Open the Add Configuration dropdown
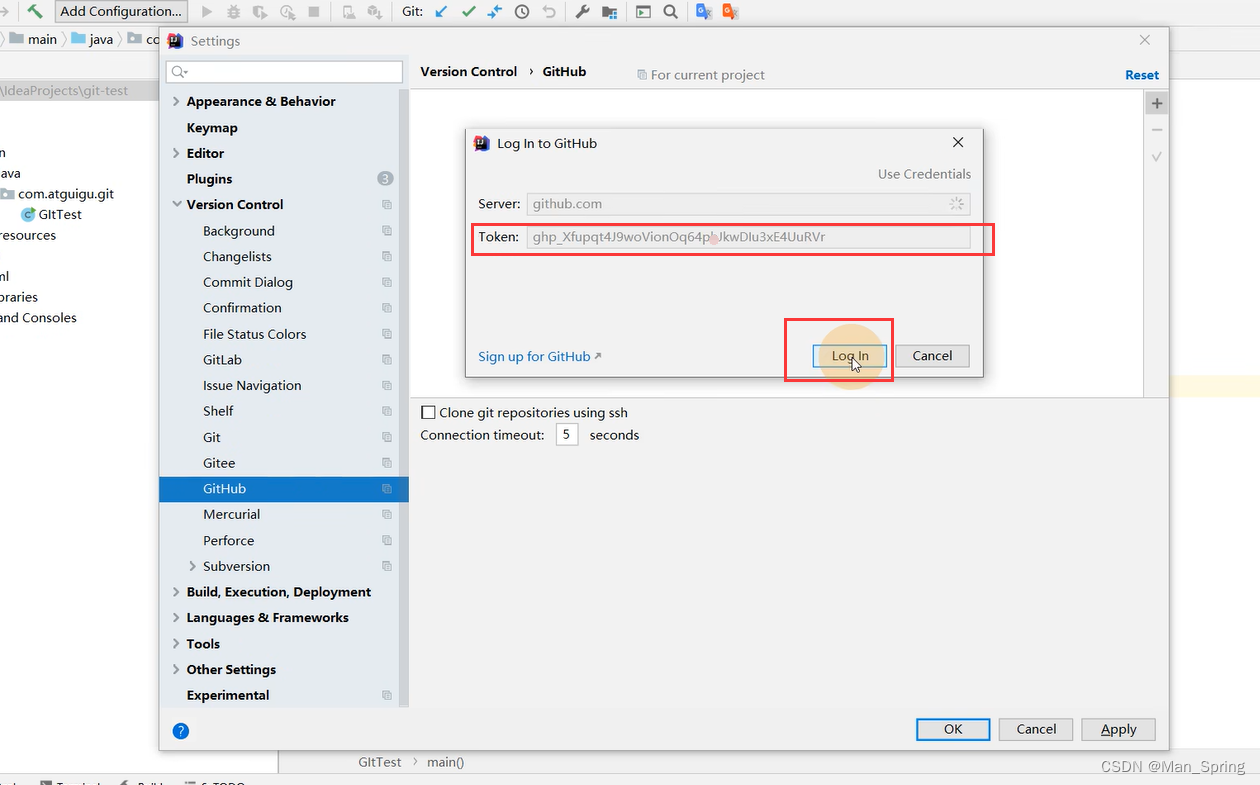The image size is (1260, 785). point(121,12)
